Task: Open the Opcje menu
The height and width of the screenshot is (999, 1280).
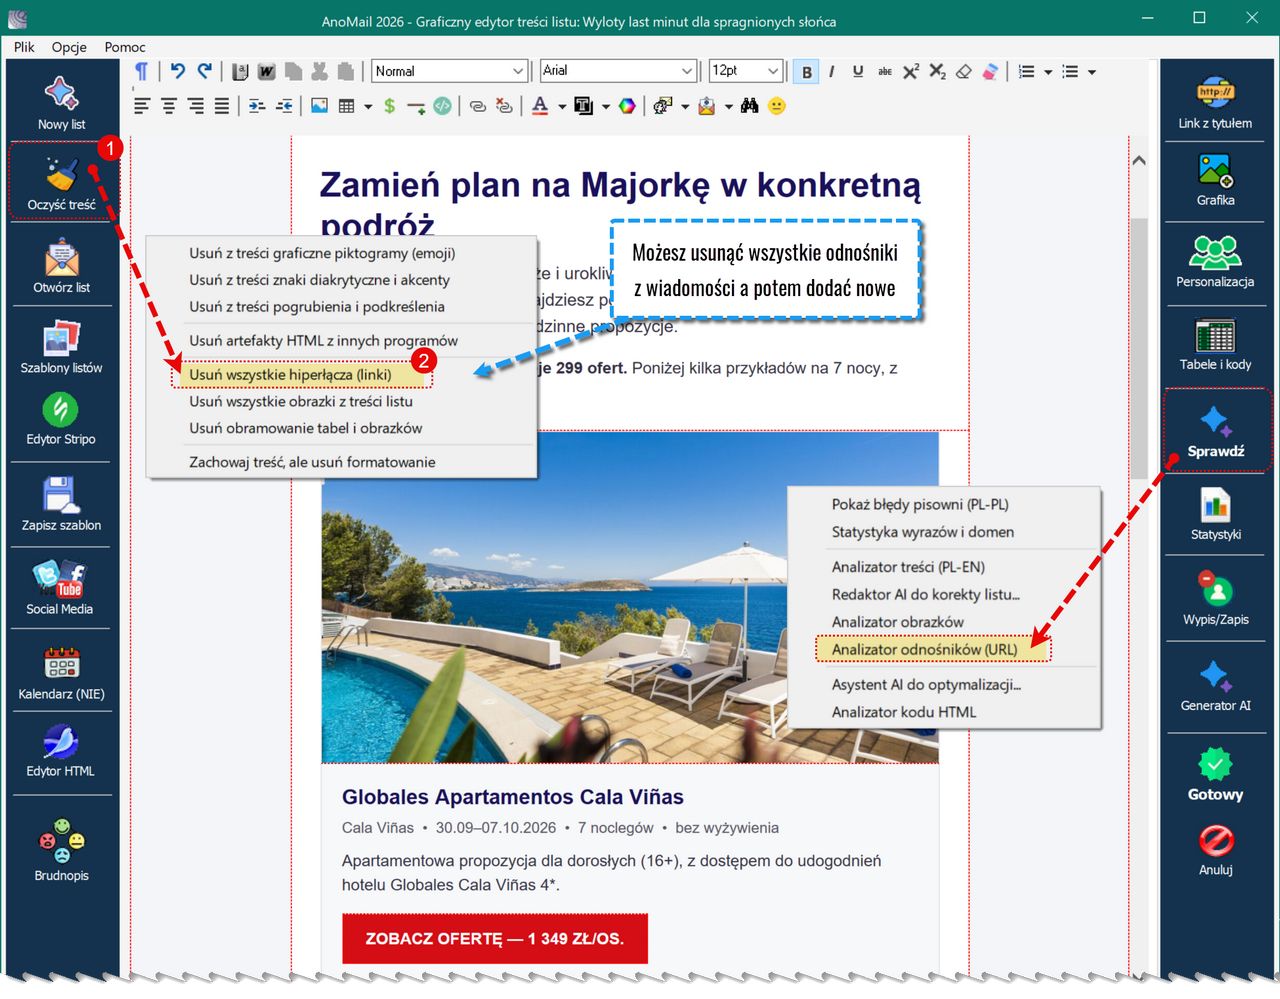Action: pos(69,47)
